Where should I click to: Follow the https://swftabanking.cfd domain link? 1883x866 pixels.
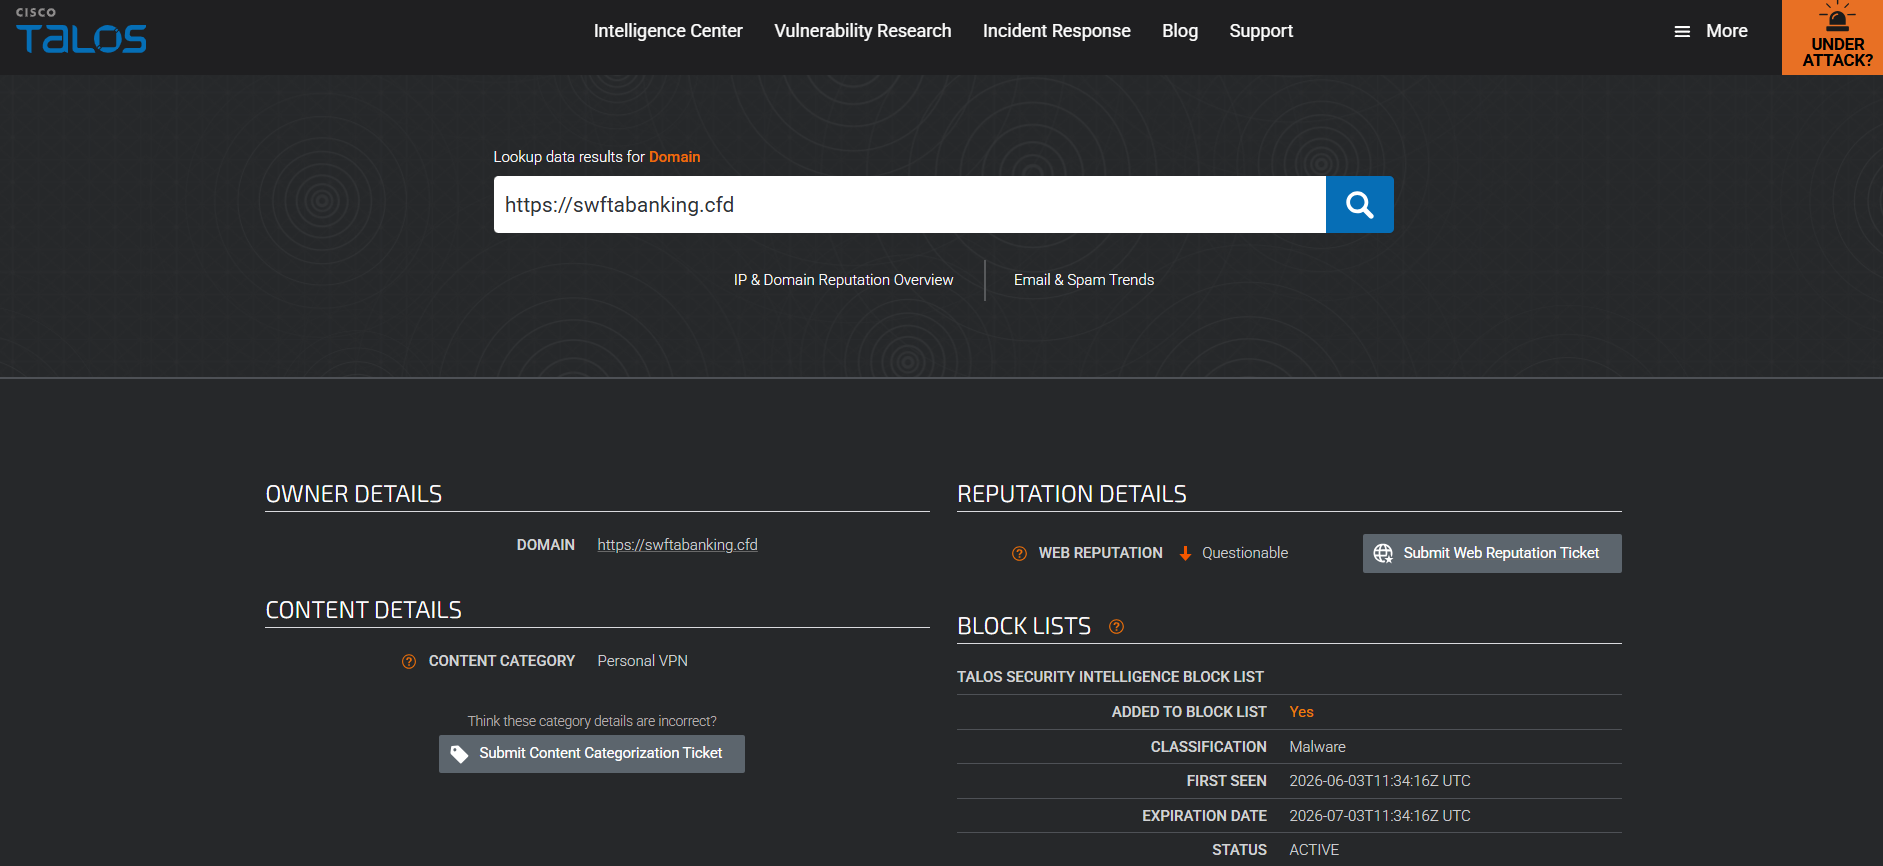[677, 545]
